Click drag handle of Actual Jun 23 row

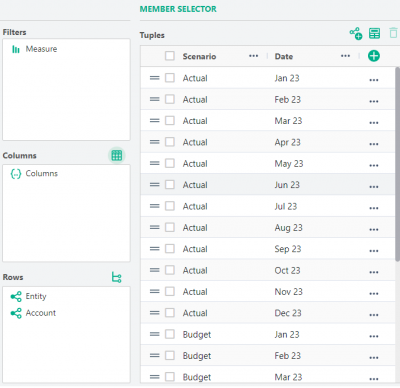(x=154, y=185)
